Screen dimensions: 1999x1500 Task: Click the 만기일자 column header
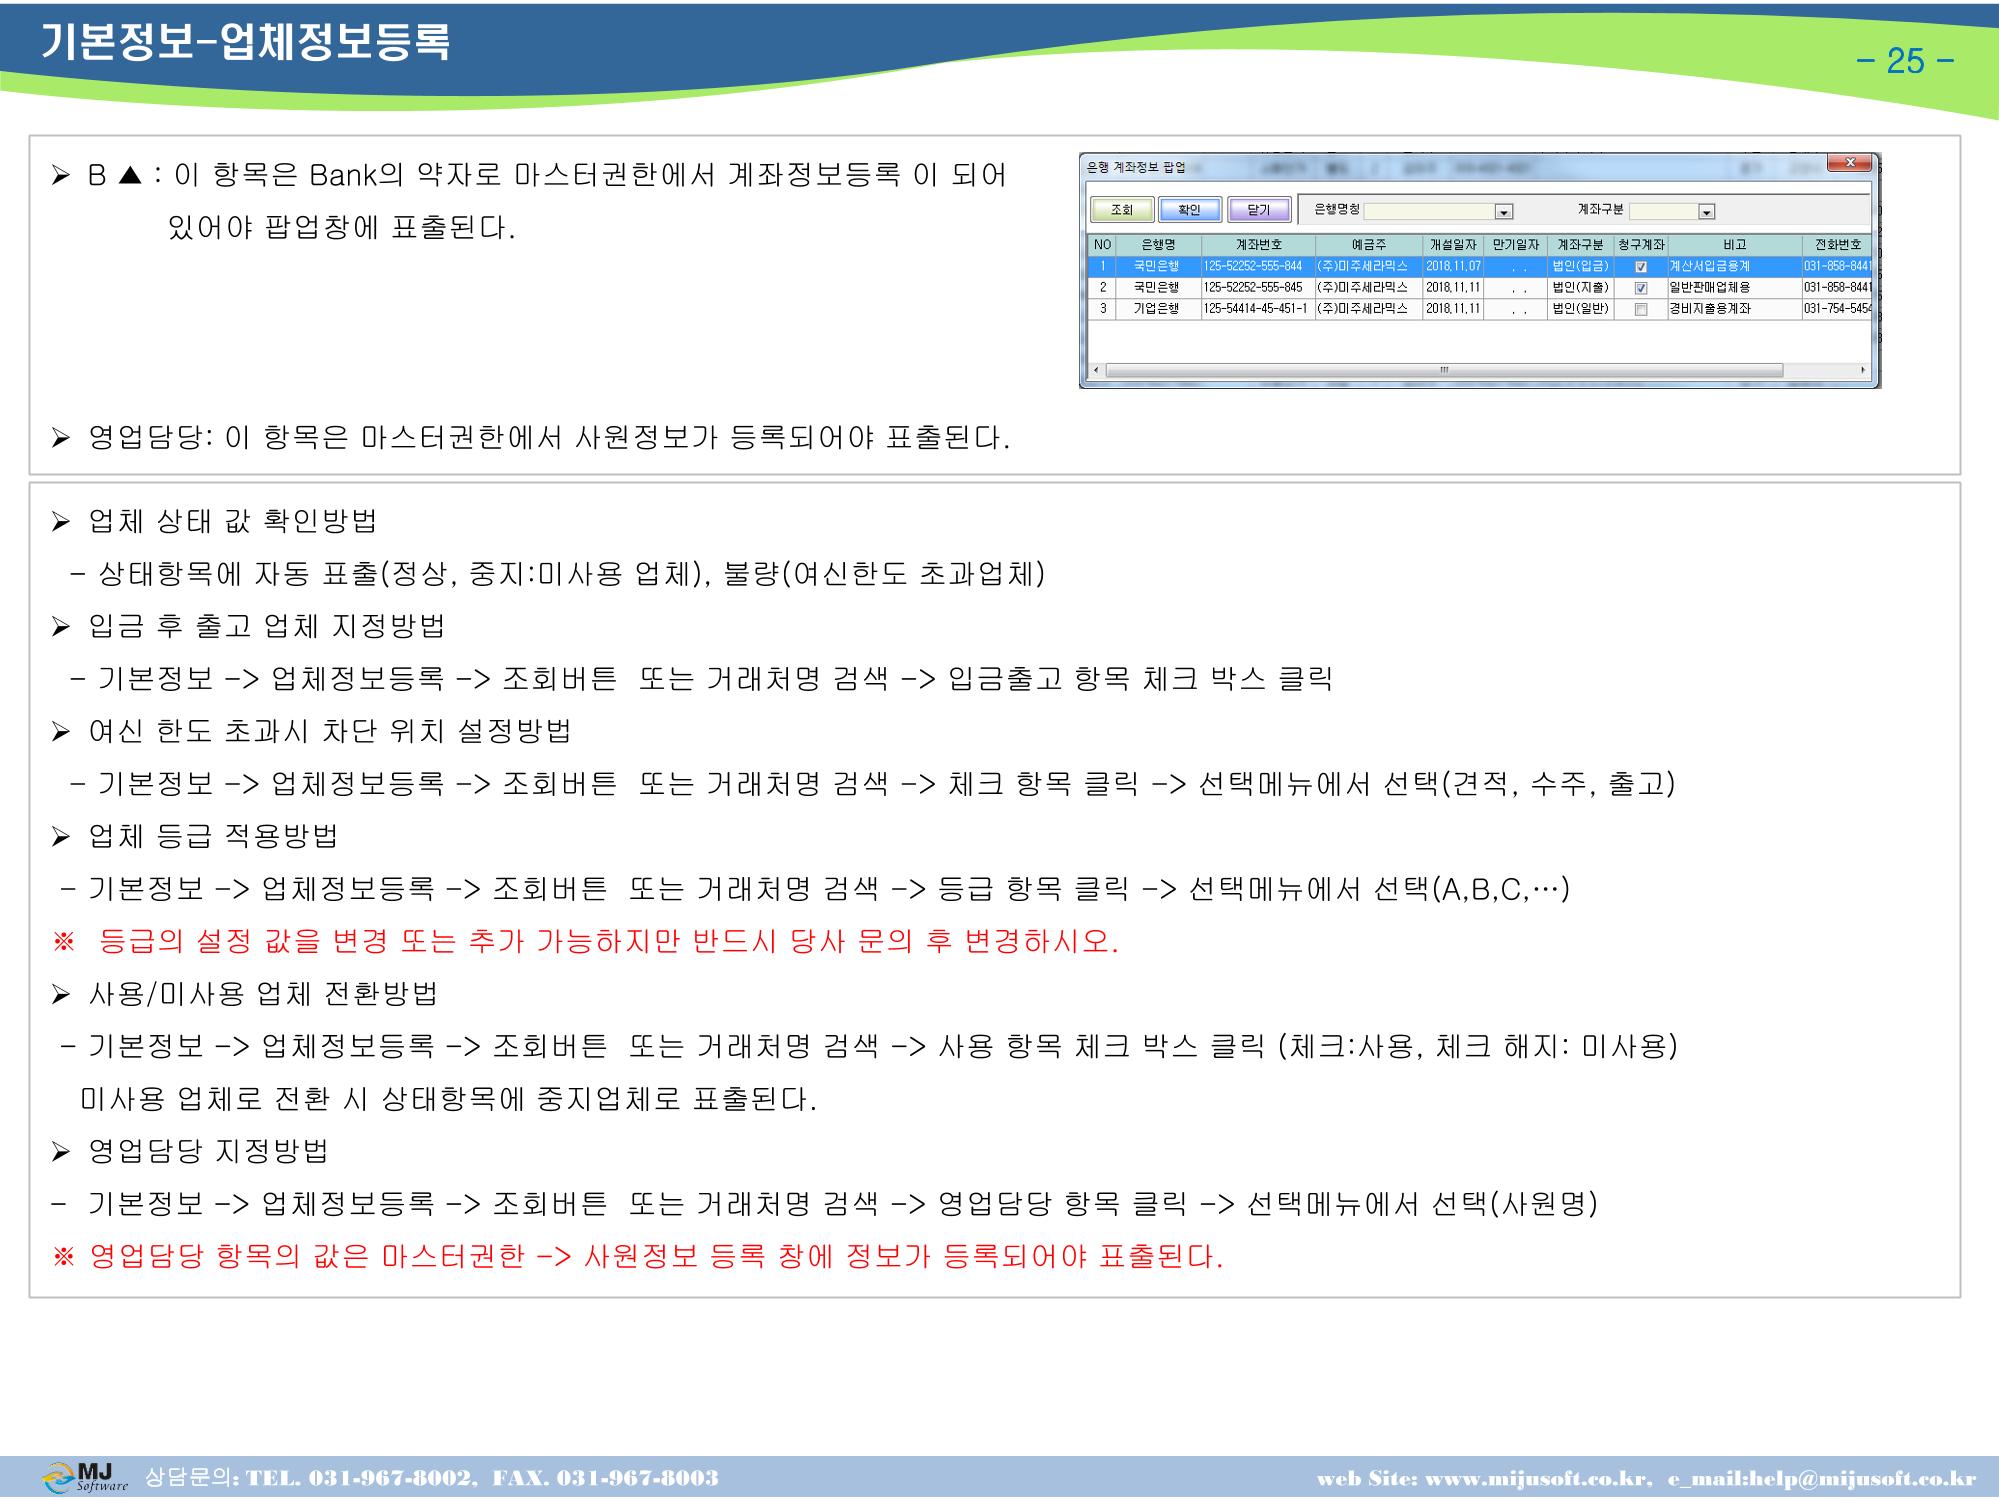click(1516, 245)
